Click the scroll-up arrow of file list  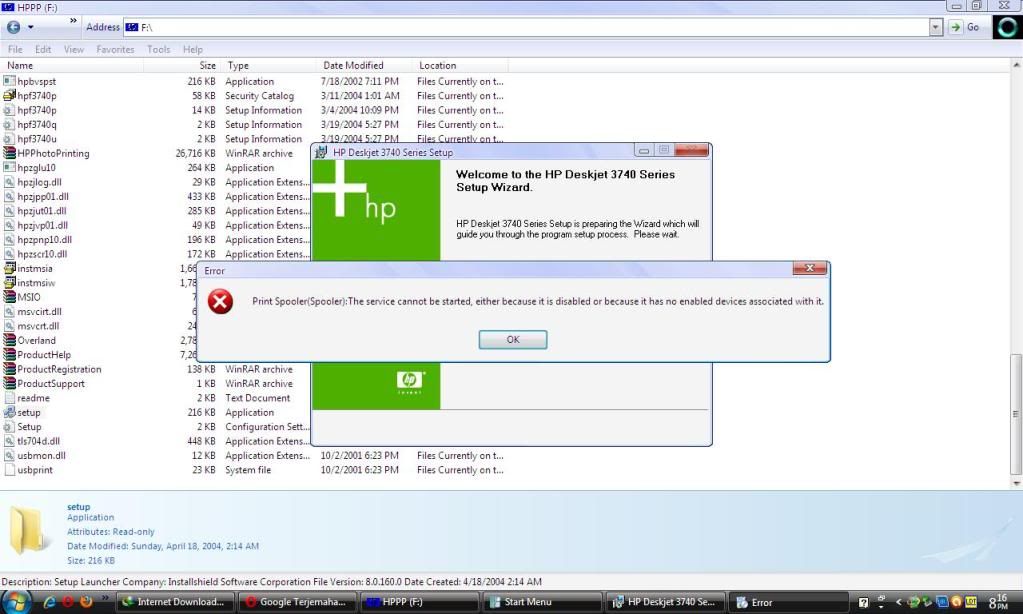coord(1016,65)
